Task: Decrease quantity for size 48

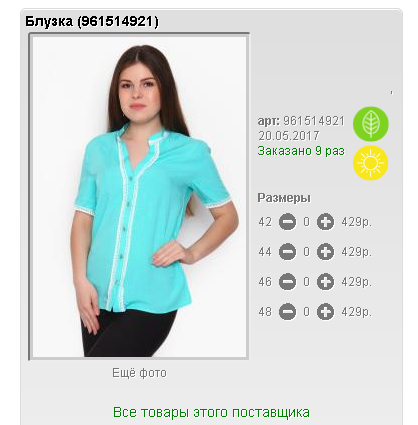Action: coord(287,312)
